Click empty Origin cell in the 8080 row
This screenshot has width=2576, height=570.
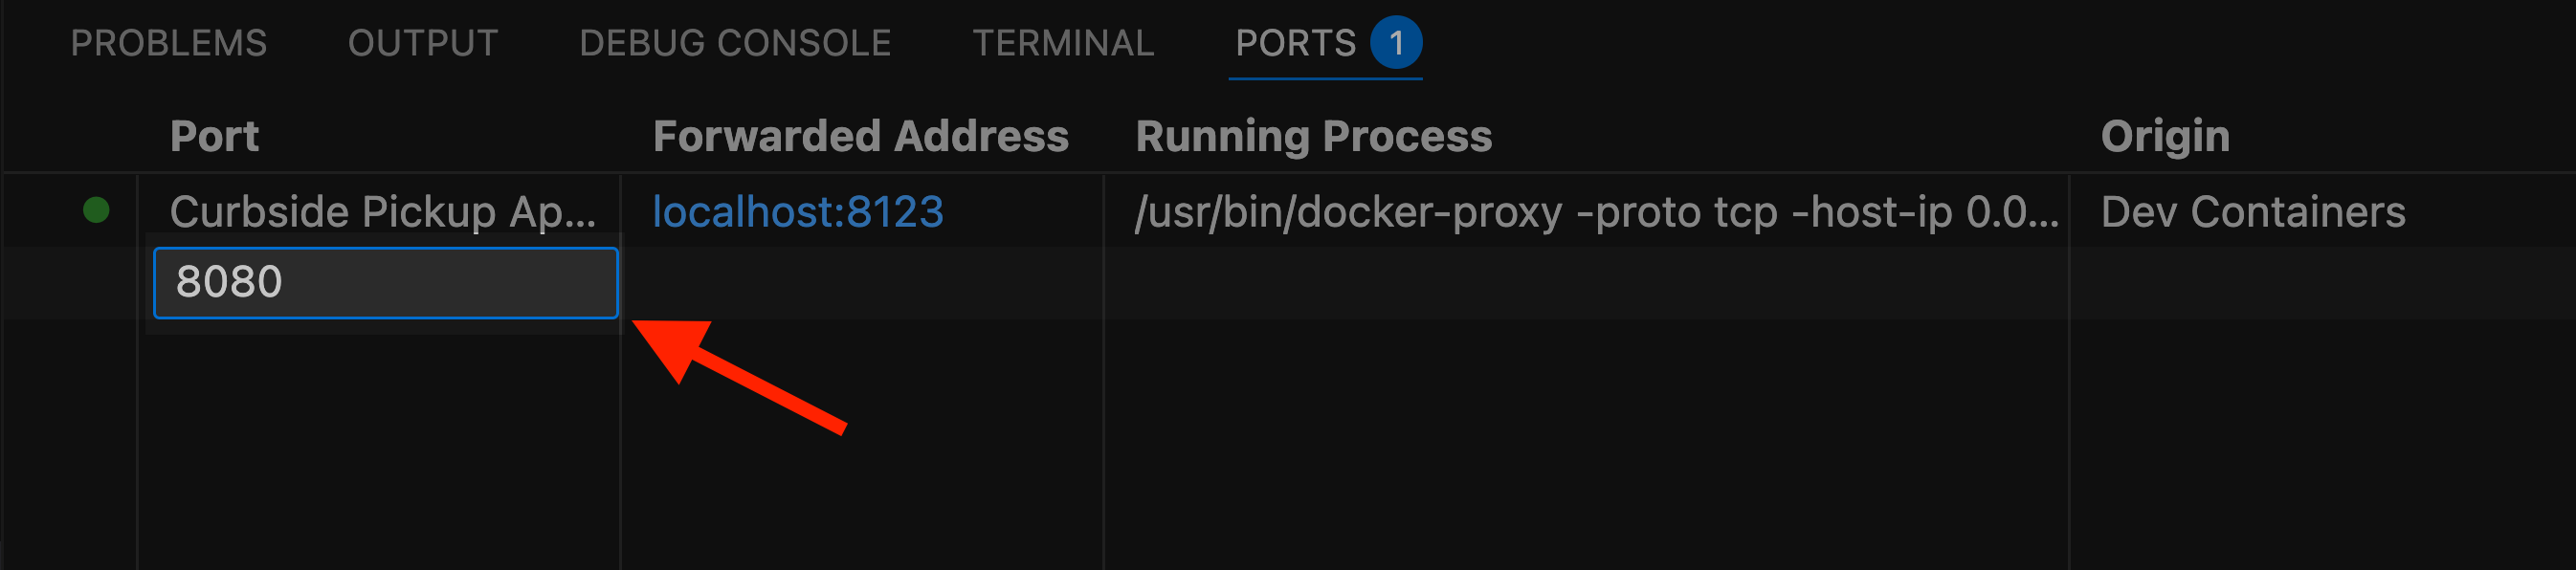(x=2320, y=283)
